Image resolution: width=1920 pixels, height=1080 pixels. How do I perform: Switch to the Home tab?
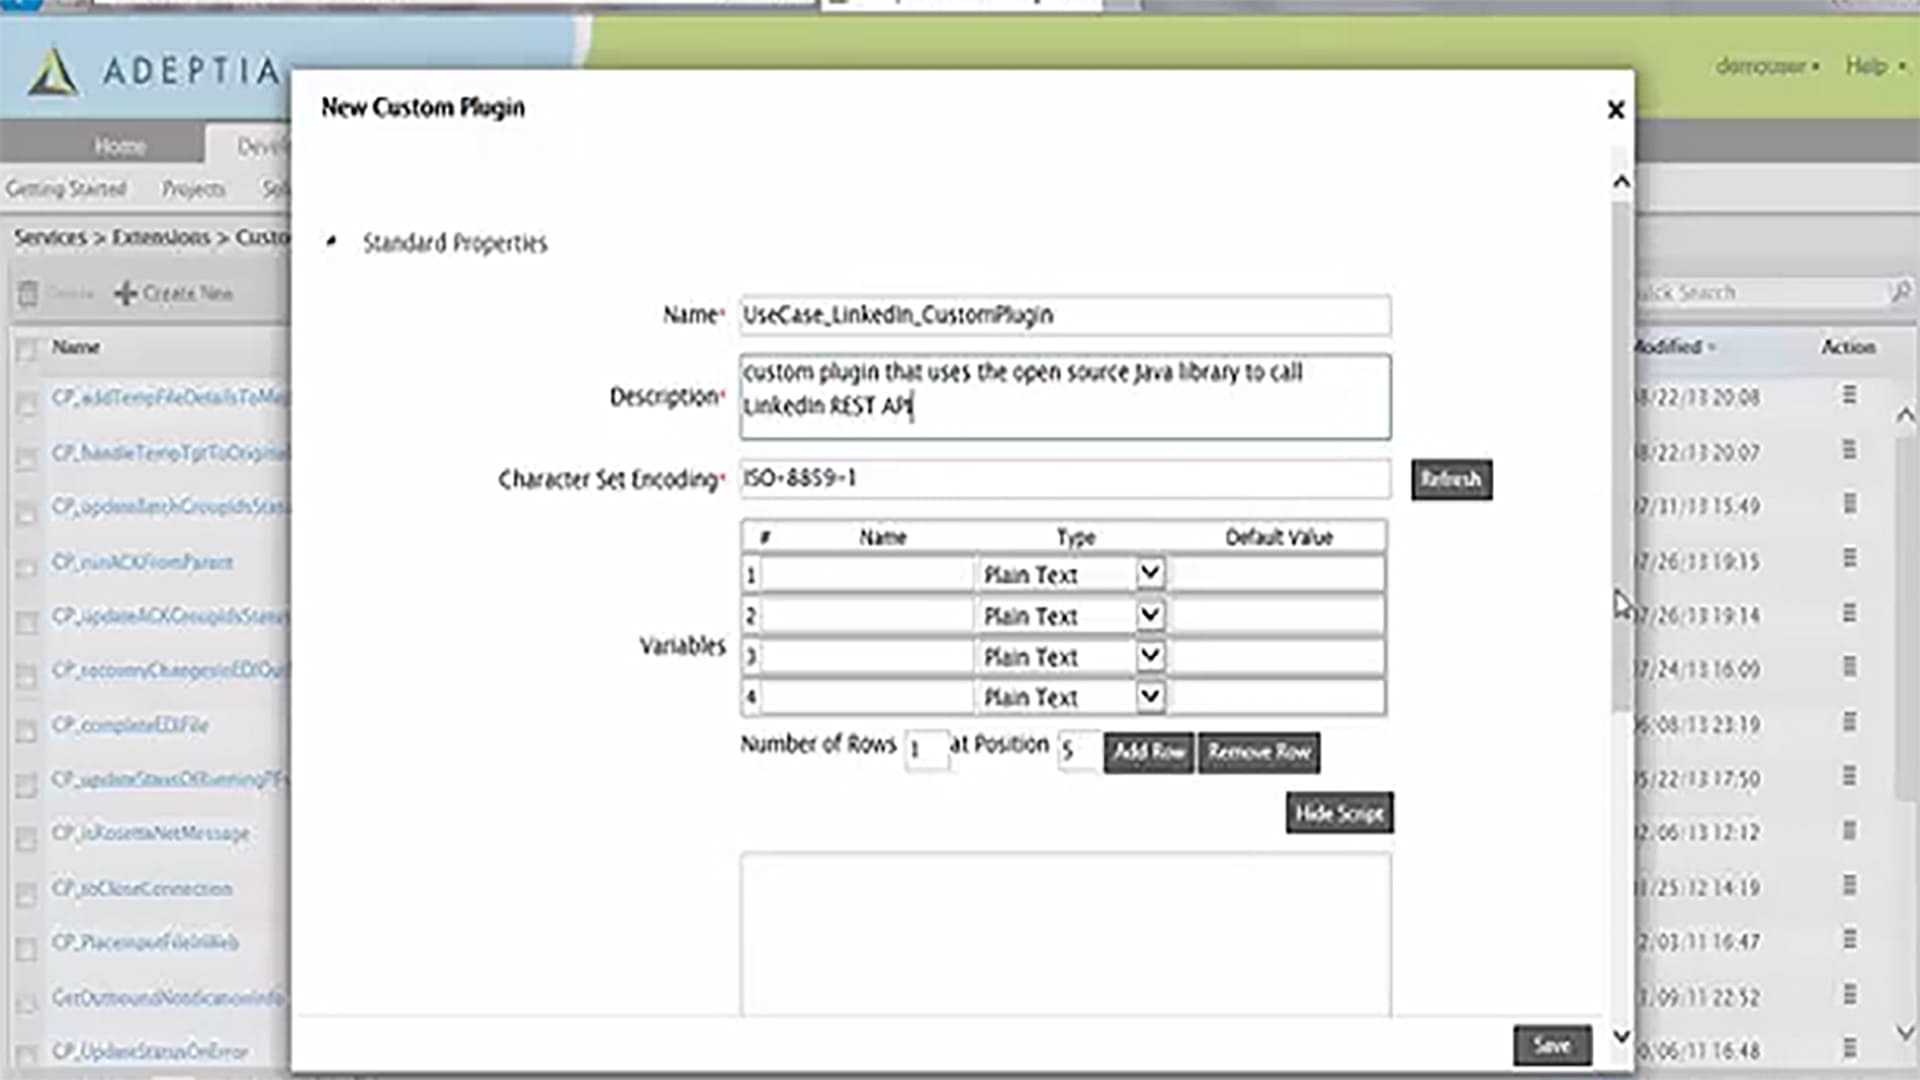point(120,146)
